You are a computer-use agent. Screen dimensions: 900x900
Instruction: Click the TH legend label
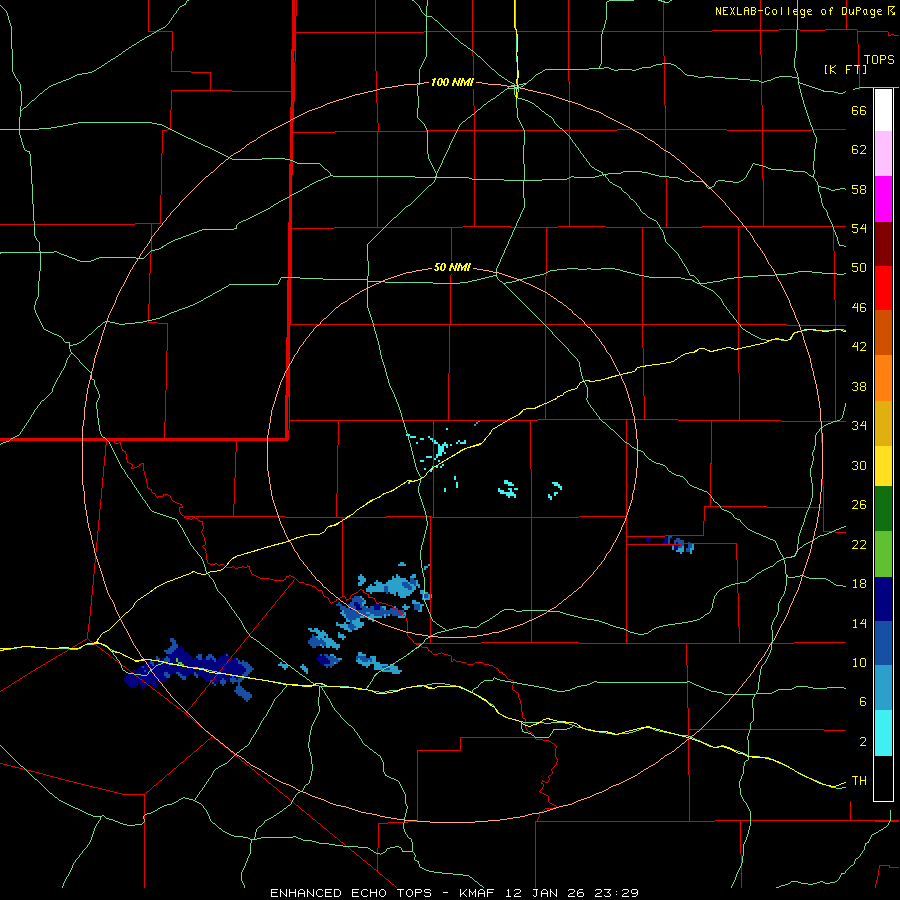[859, 781]
